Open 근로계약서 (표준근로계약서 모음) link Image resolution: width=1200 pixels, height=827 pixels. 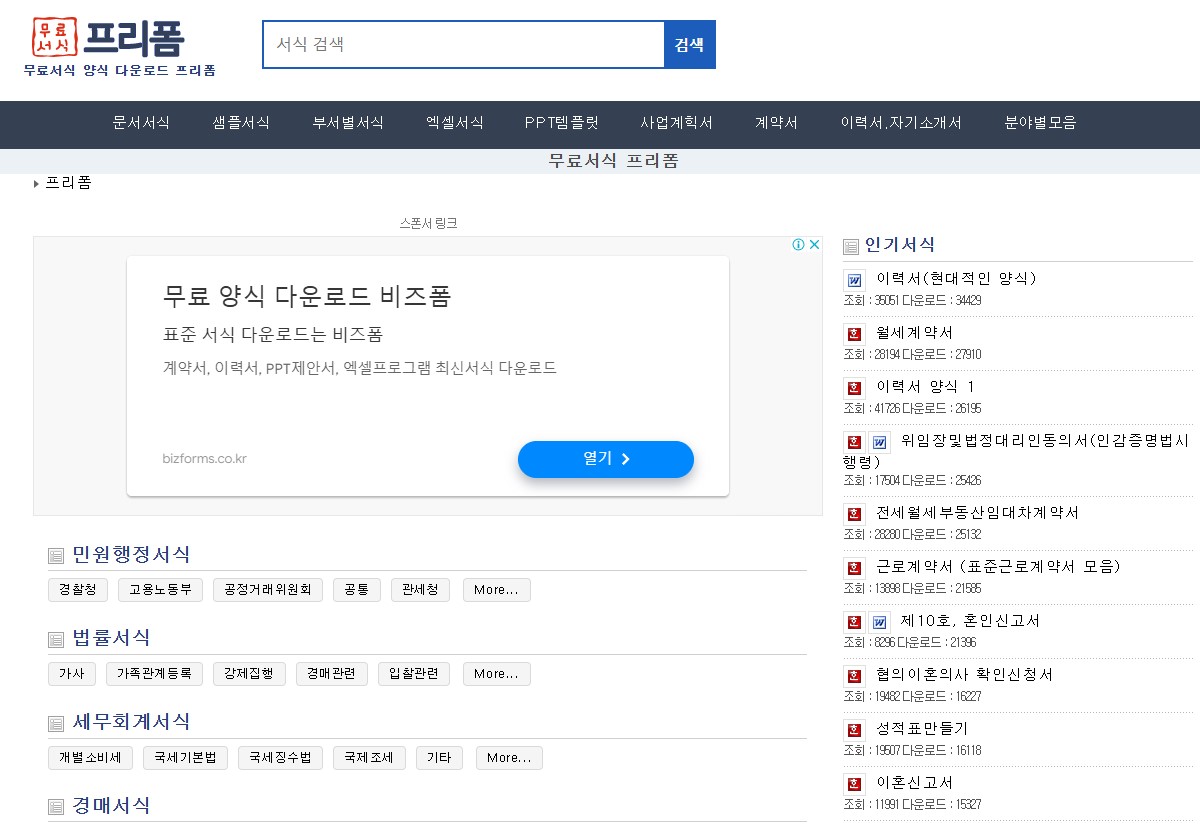click(x=998, y=567)
